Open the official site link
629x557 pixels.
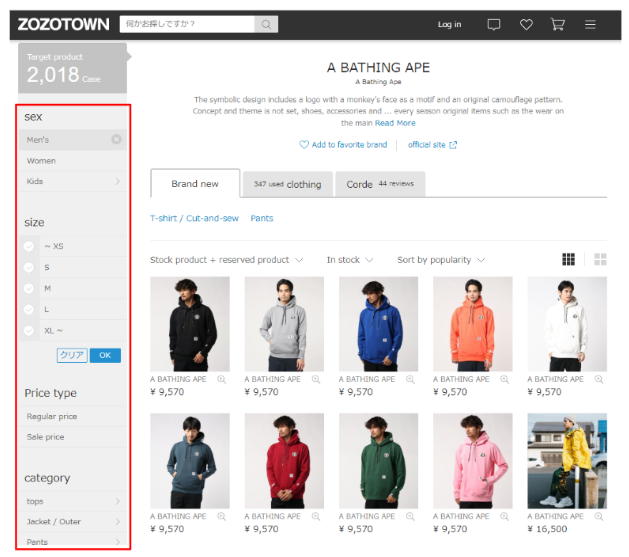426,145
